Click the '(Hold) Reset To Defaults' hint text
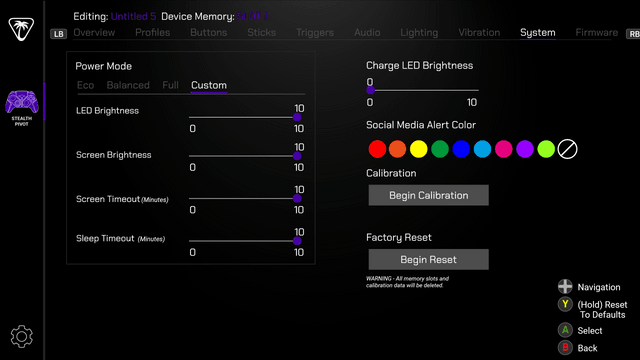640x360 pixels. tap(602, 309)
